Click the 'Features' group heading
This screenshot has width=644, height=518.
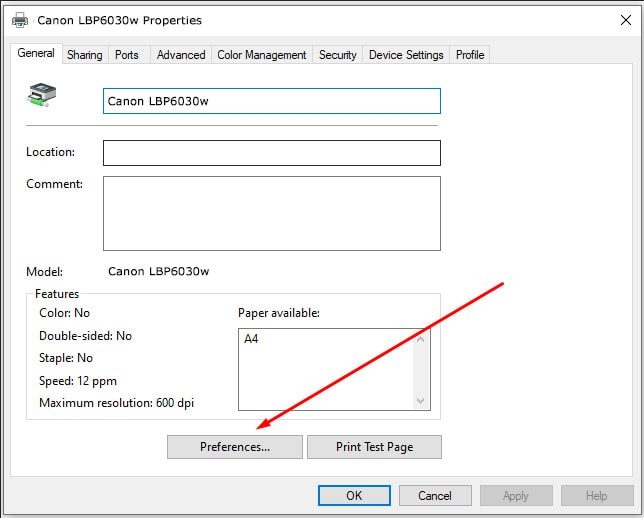click(x=57, y=294)
